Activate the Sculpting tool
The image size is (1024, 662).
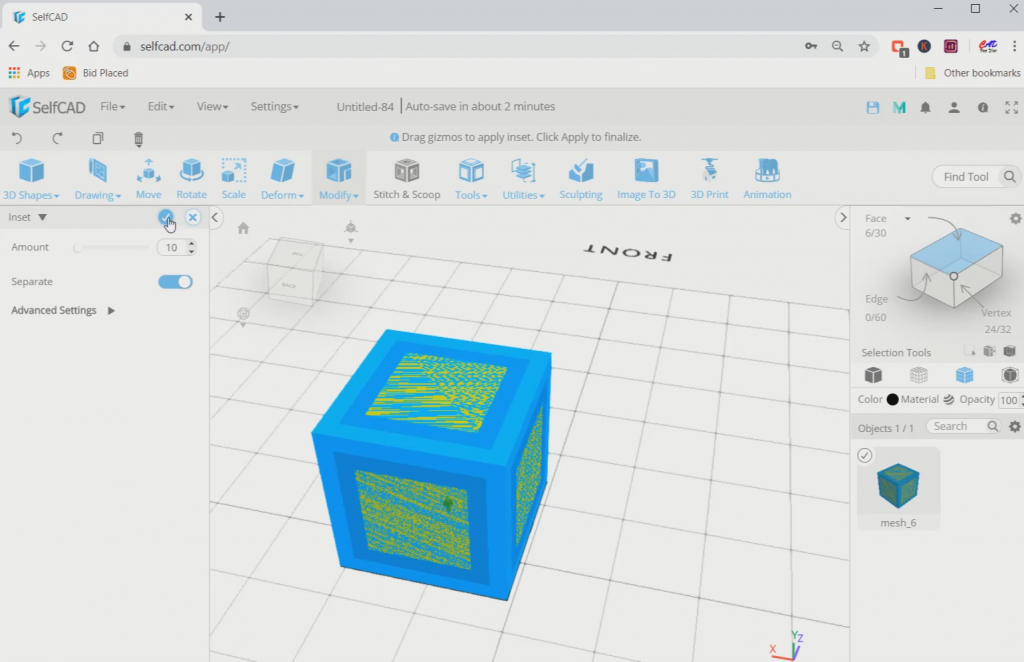coord(580,177)
